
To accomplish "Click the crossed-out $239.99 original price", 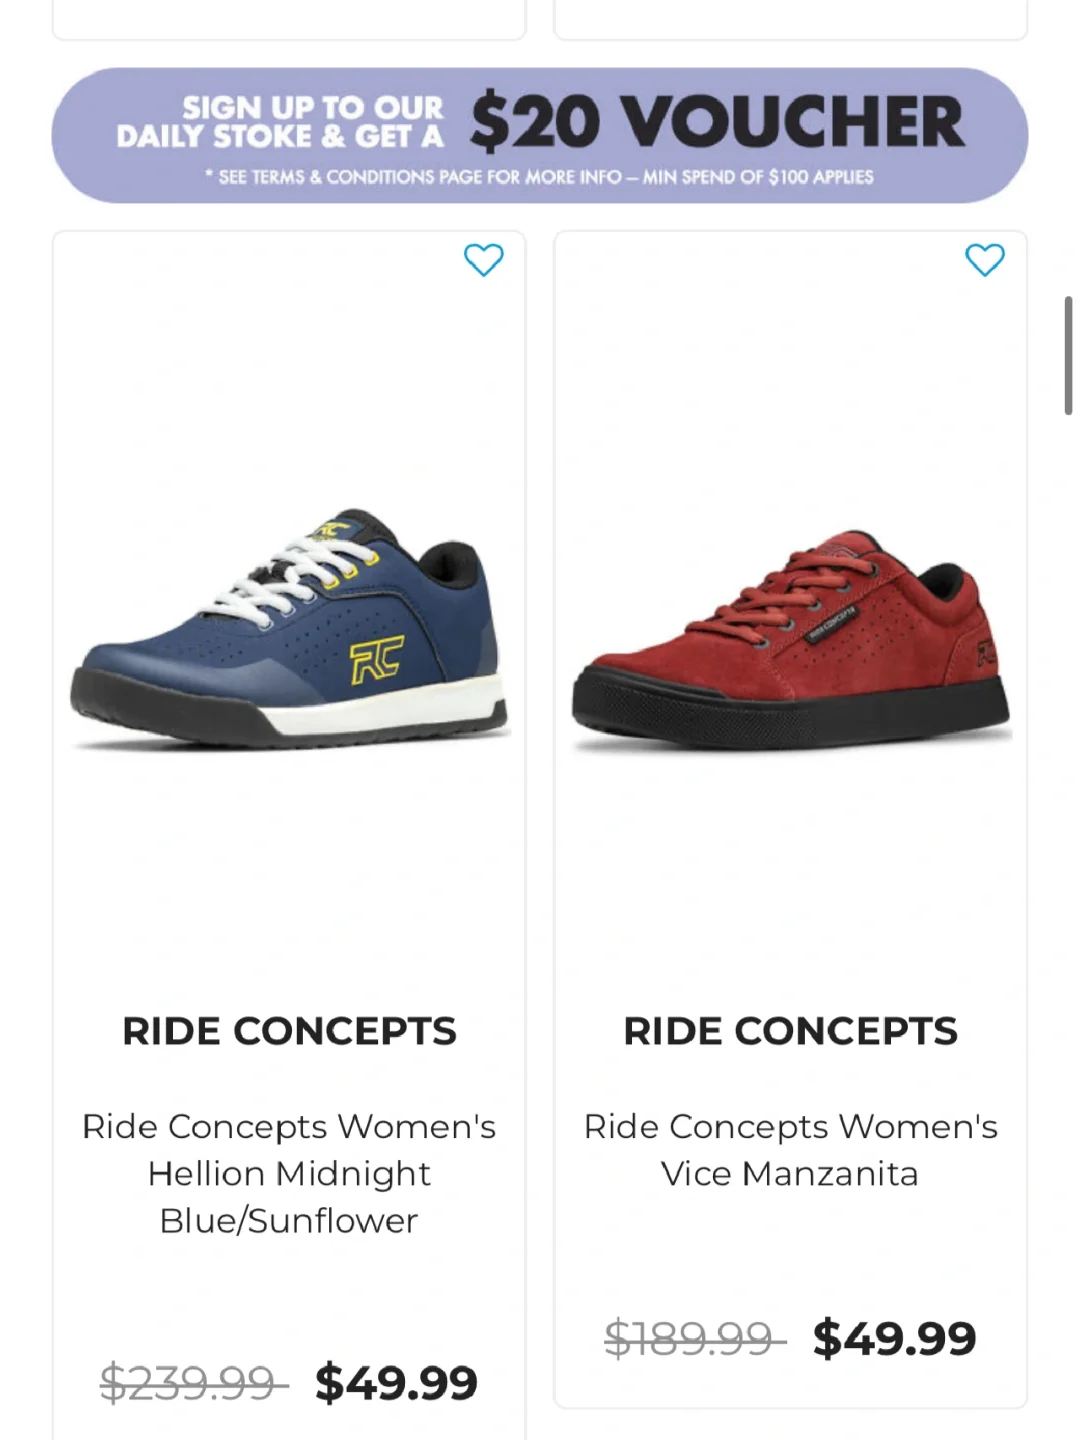I will click(188, 1383).
